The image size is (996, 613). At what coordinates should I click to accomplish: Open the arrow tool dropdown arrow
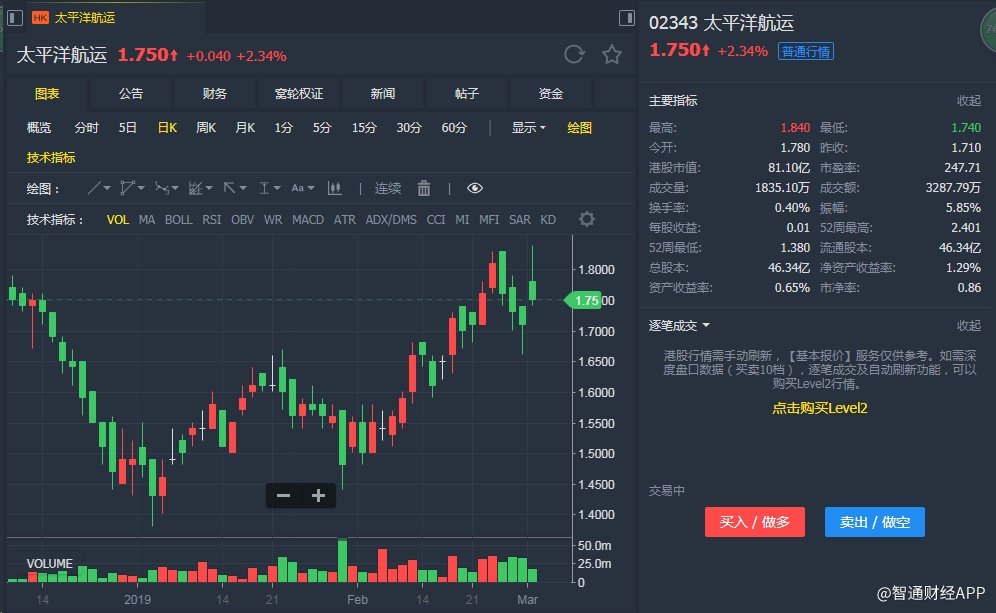click(x=243, y=188)
